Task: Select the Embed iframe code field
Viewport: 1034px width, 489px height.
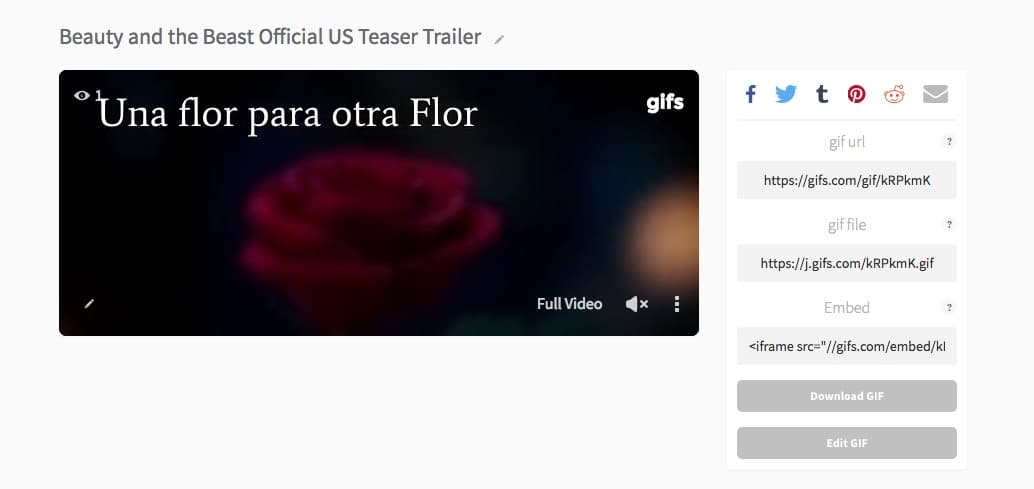Action: tap(847, 346)
